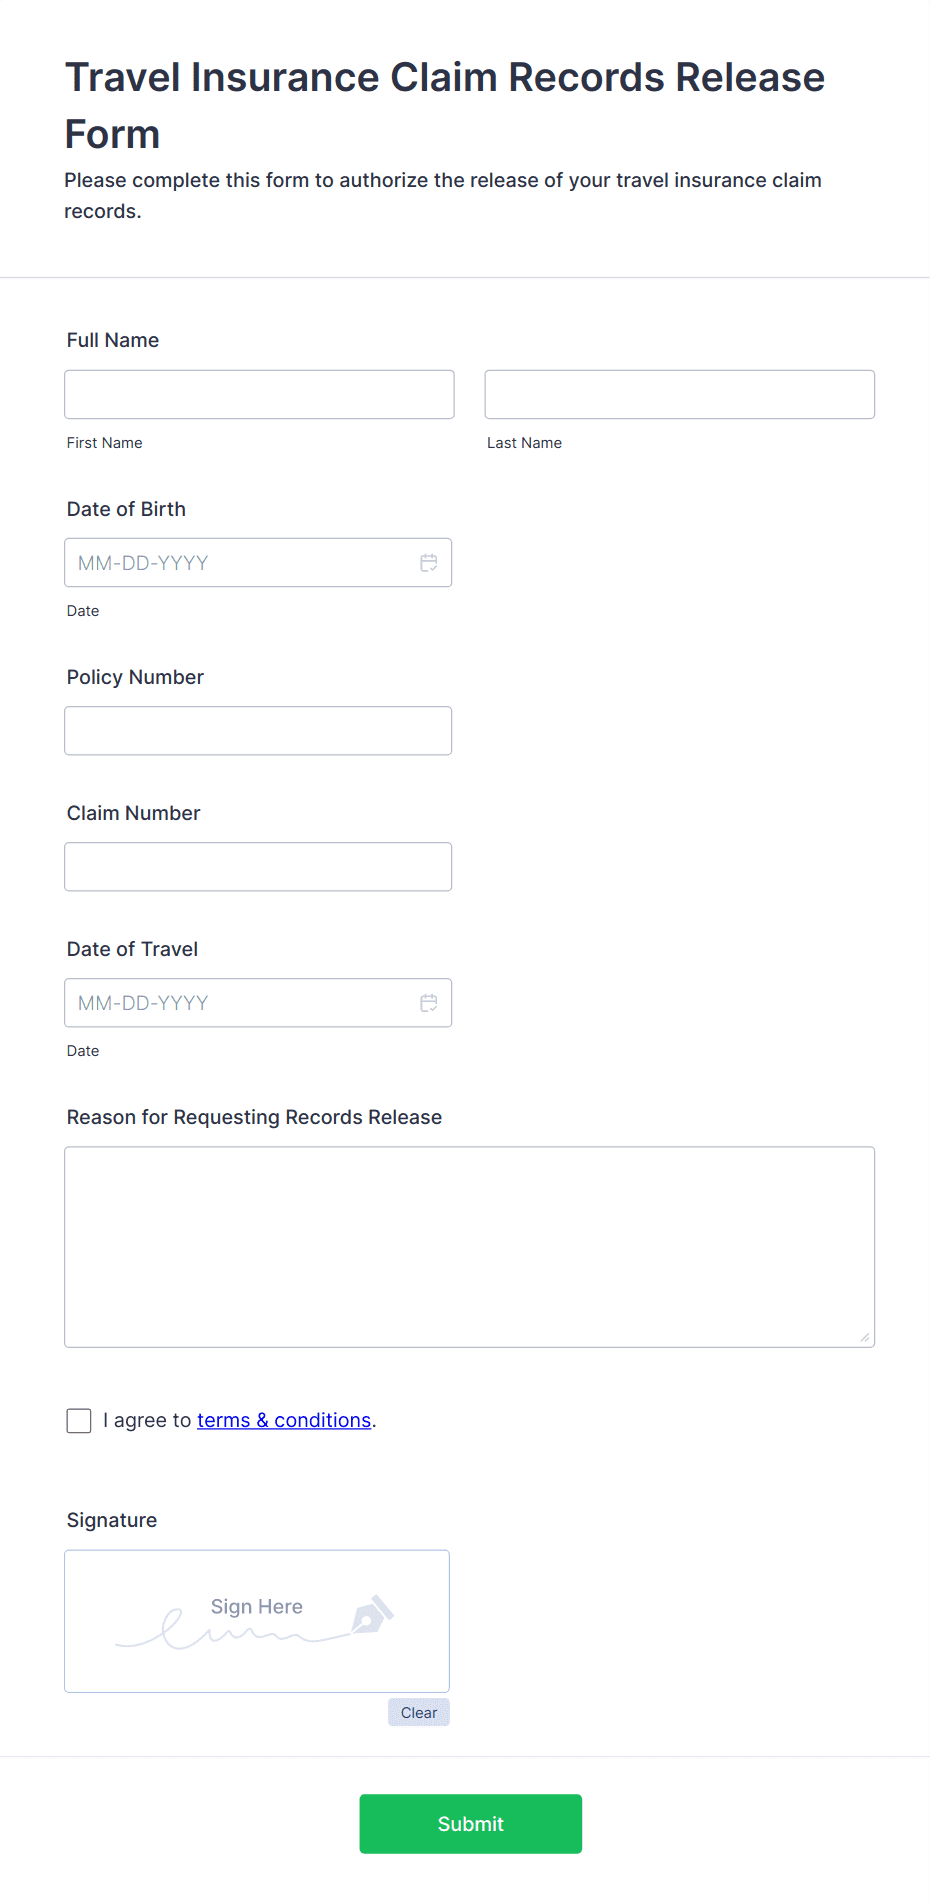Open the Date of Travel calendar picker icon

point(428,1003)
